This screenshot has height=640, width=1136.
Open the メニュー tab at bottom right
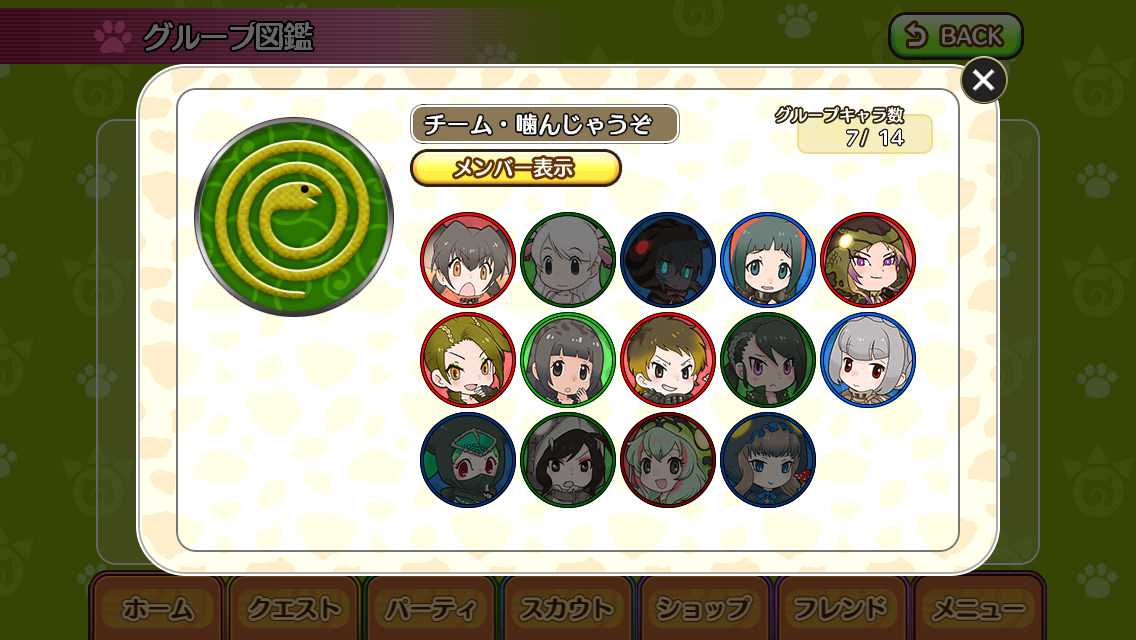978,609
